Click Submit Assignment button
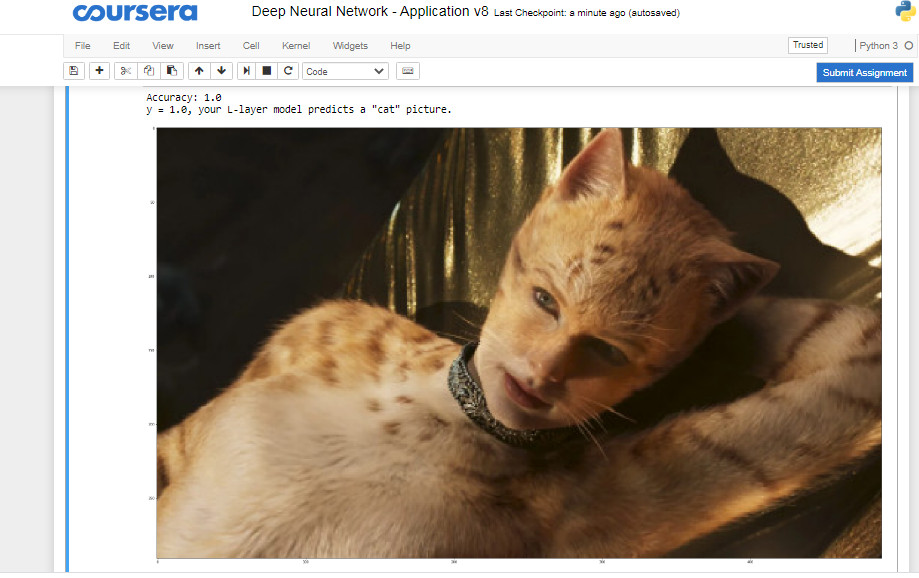Viewport: 919px width, 578px height. pos(864,73)
